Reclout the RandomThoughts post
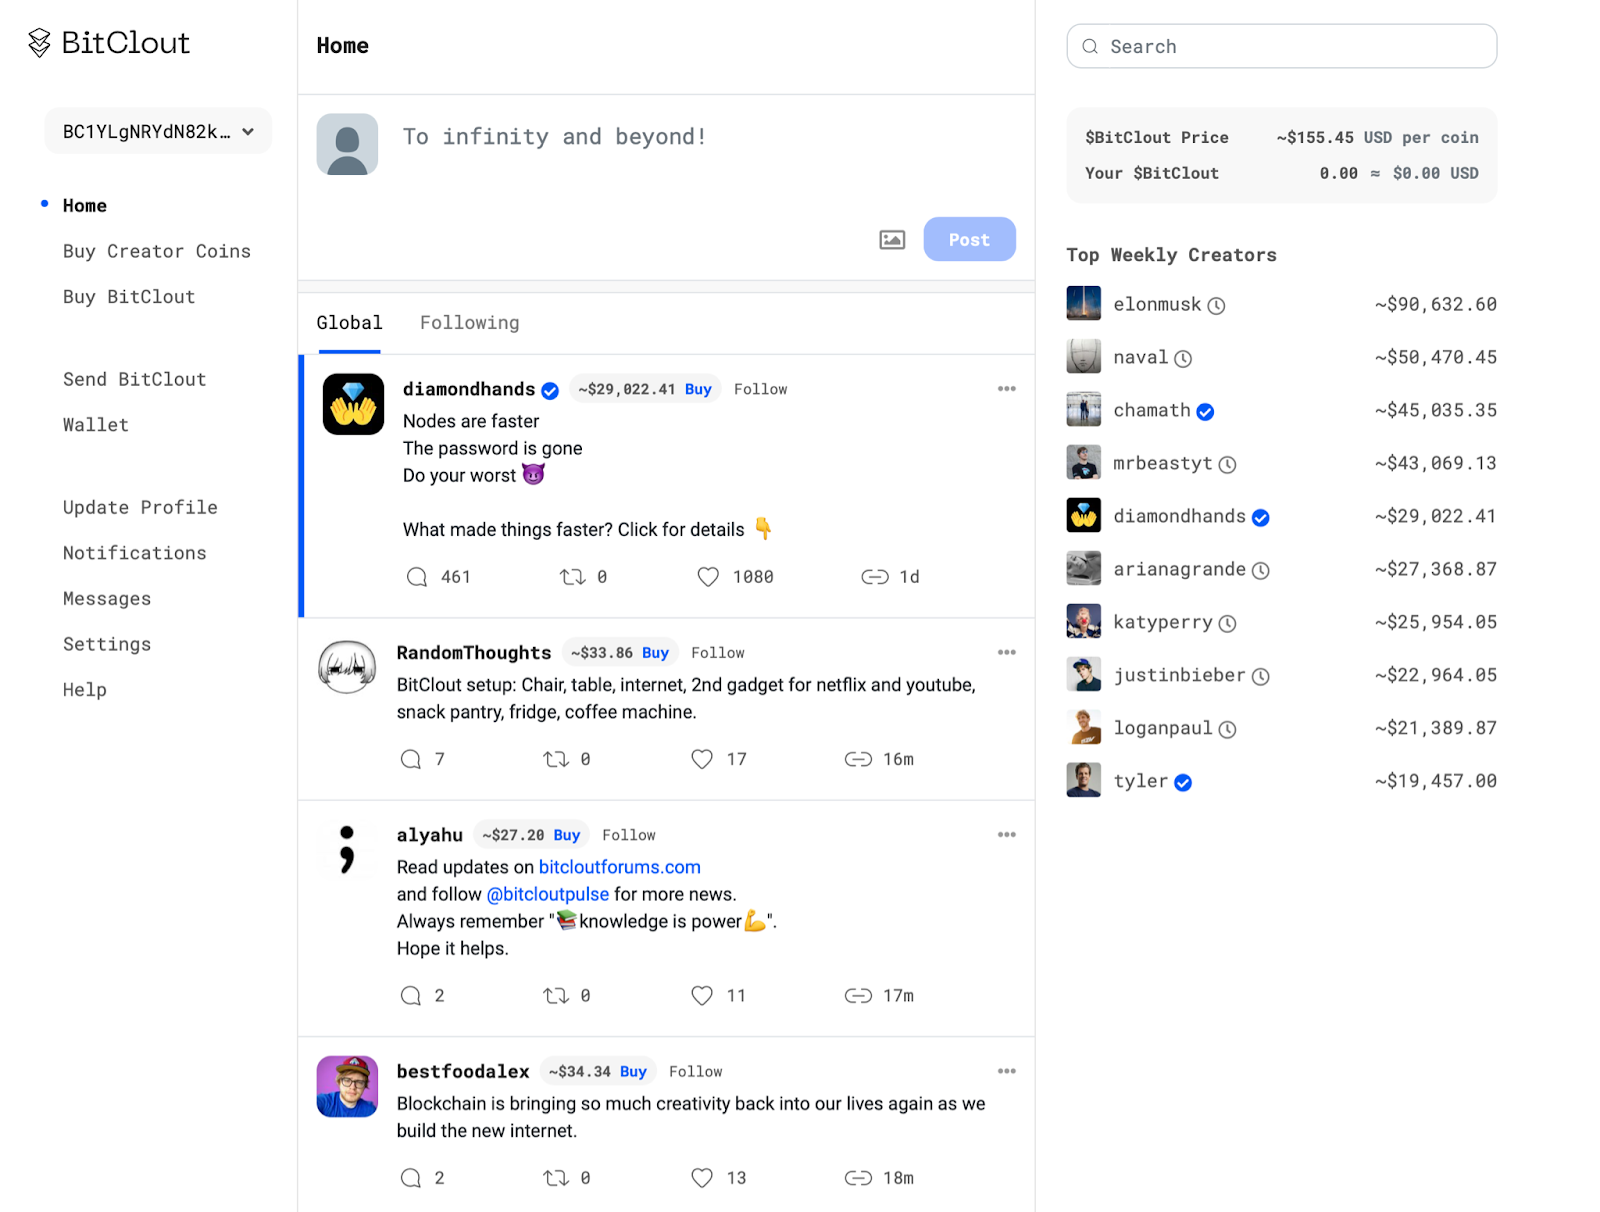Viewport: 1600px width, 1212px height. (x=556, y=759)
